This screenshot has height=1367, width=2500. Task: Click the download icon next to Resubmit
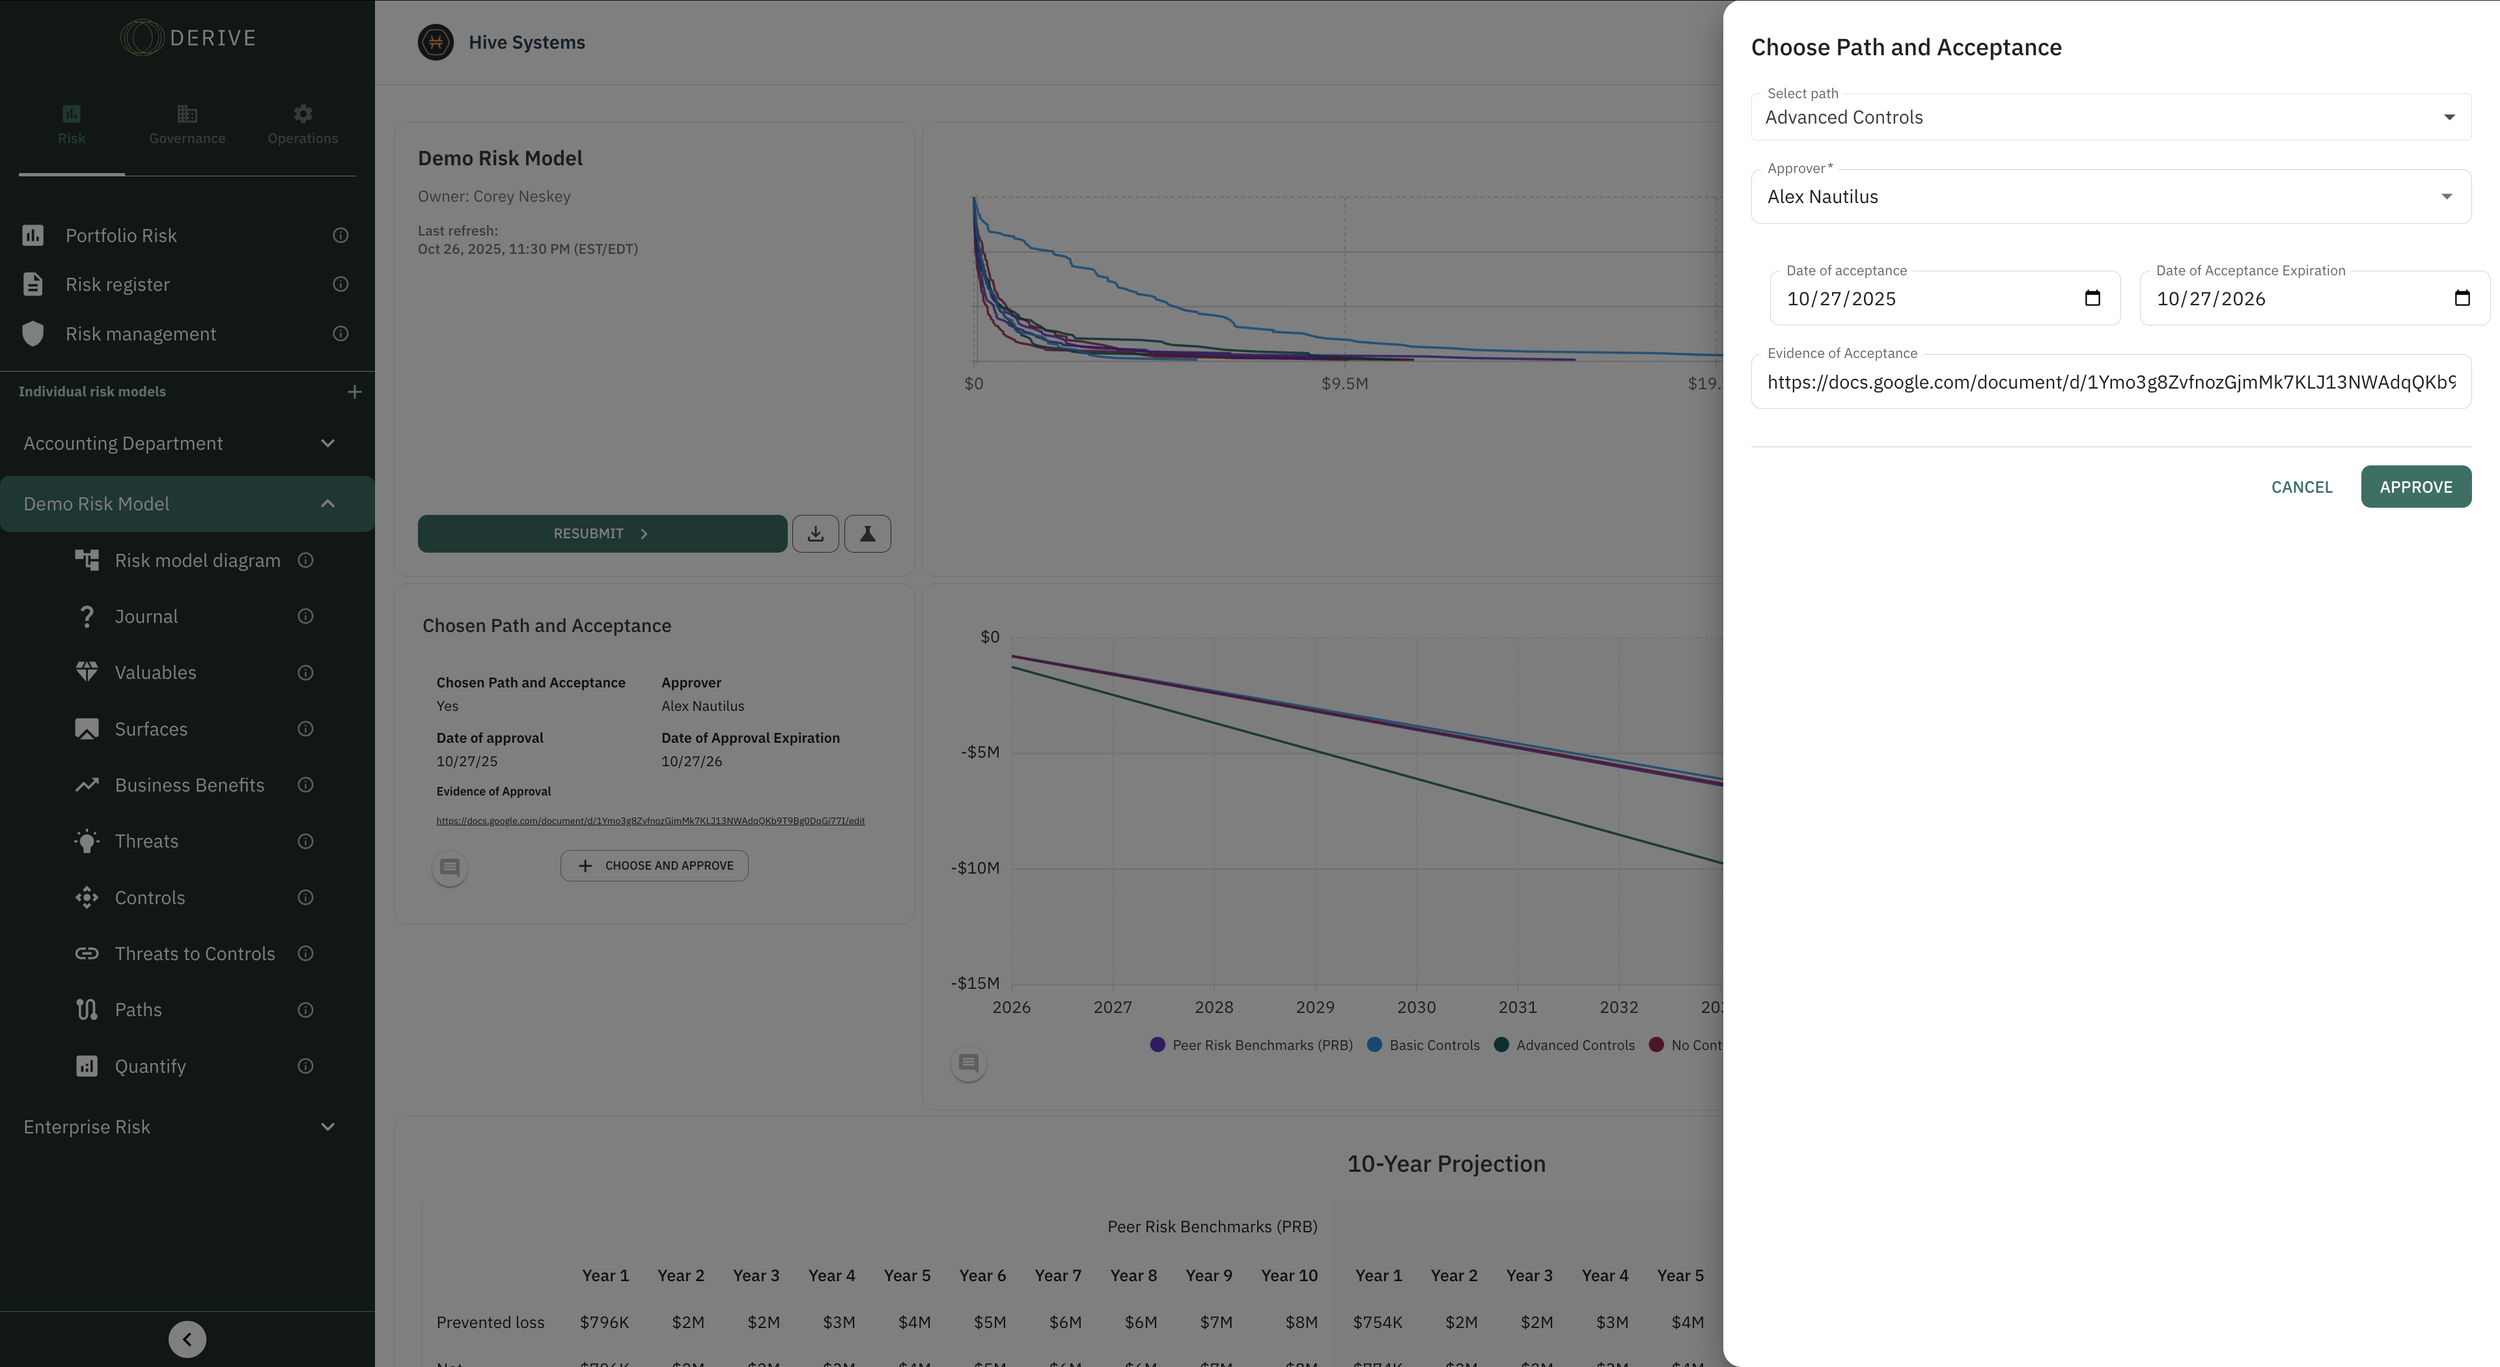[815, 534]
